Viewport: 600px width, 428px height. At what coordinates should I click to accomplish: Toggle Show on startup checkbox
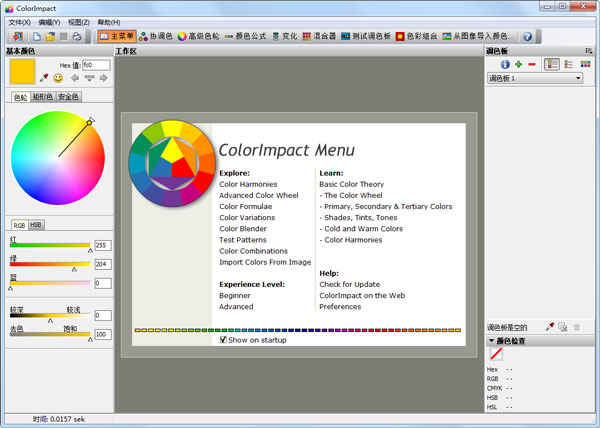[223, 340]
